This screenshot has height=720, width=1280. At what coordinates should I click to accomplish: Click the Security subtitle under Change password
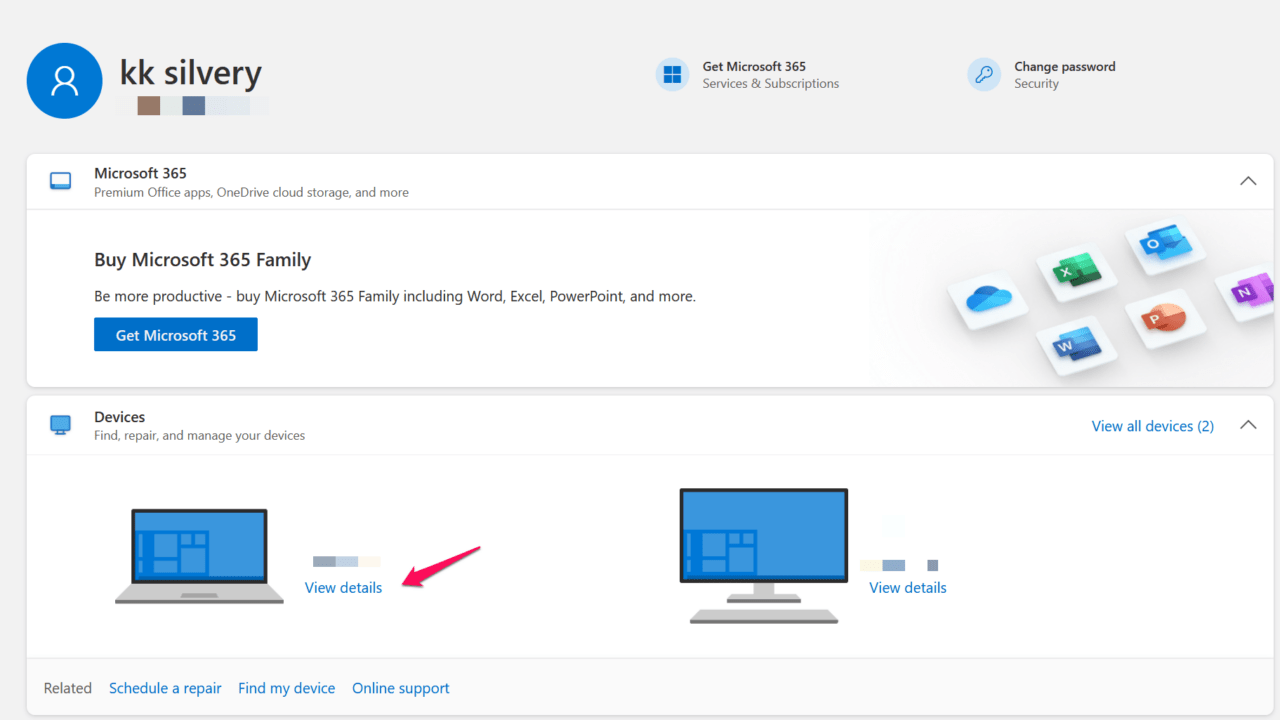[x=1037, y=84]
